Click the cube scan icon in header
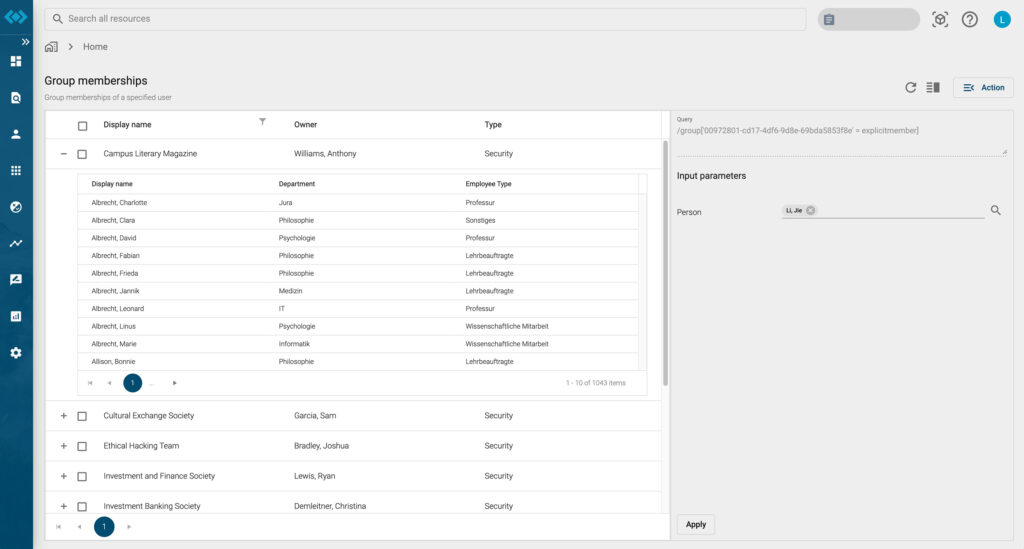1024x549 pixels. pyautogui.click(x=940, y=20)
